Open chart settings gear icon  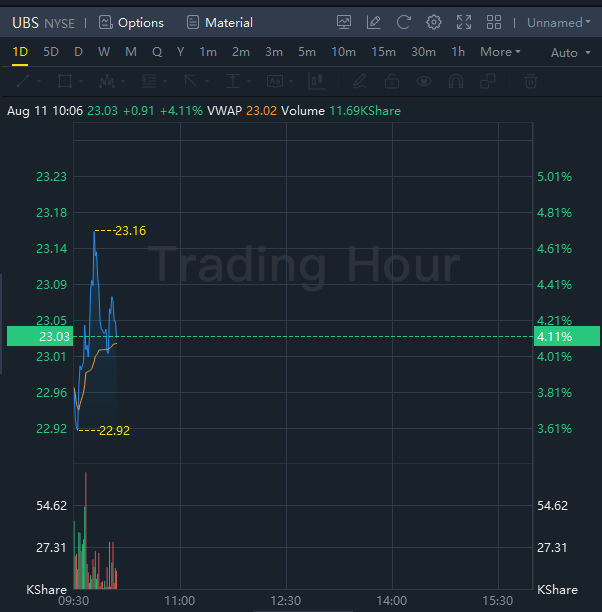tap(434, 22)
